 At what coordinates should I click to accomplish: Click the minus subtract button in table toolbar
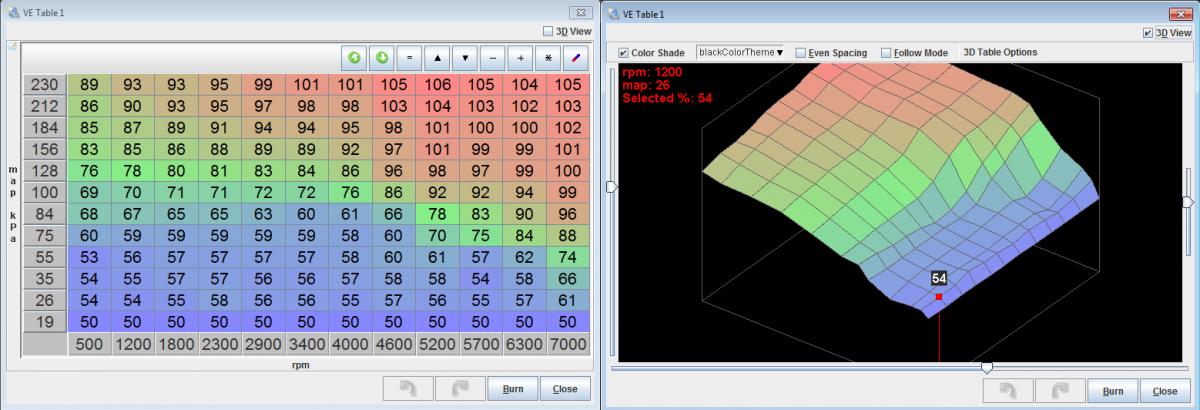click(493, 57)
